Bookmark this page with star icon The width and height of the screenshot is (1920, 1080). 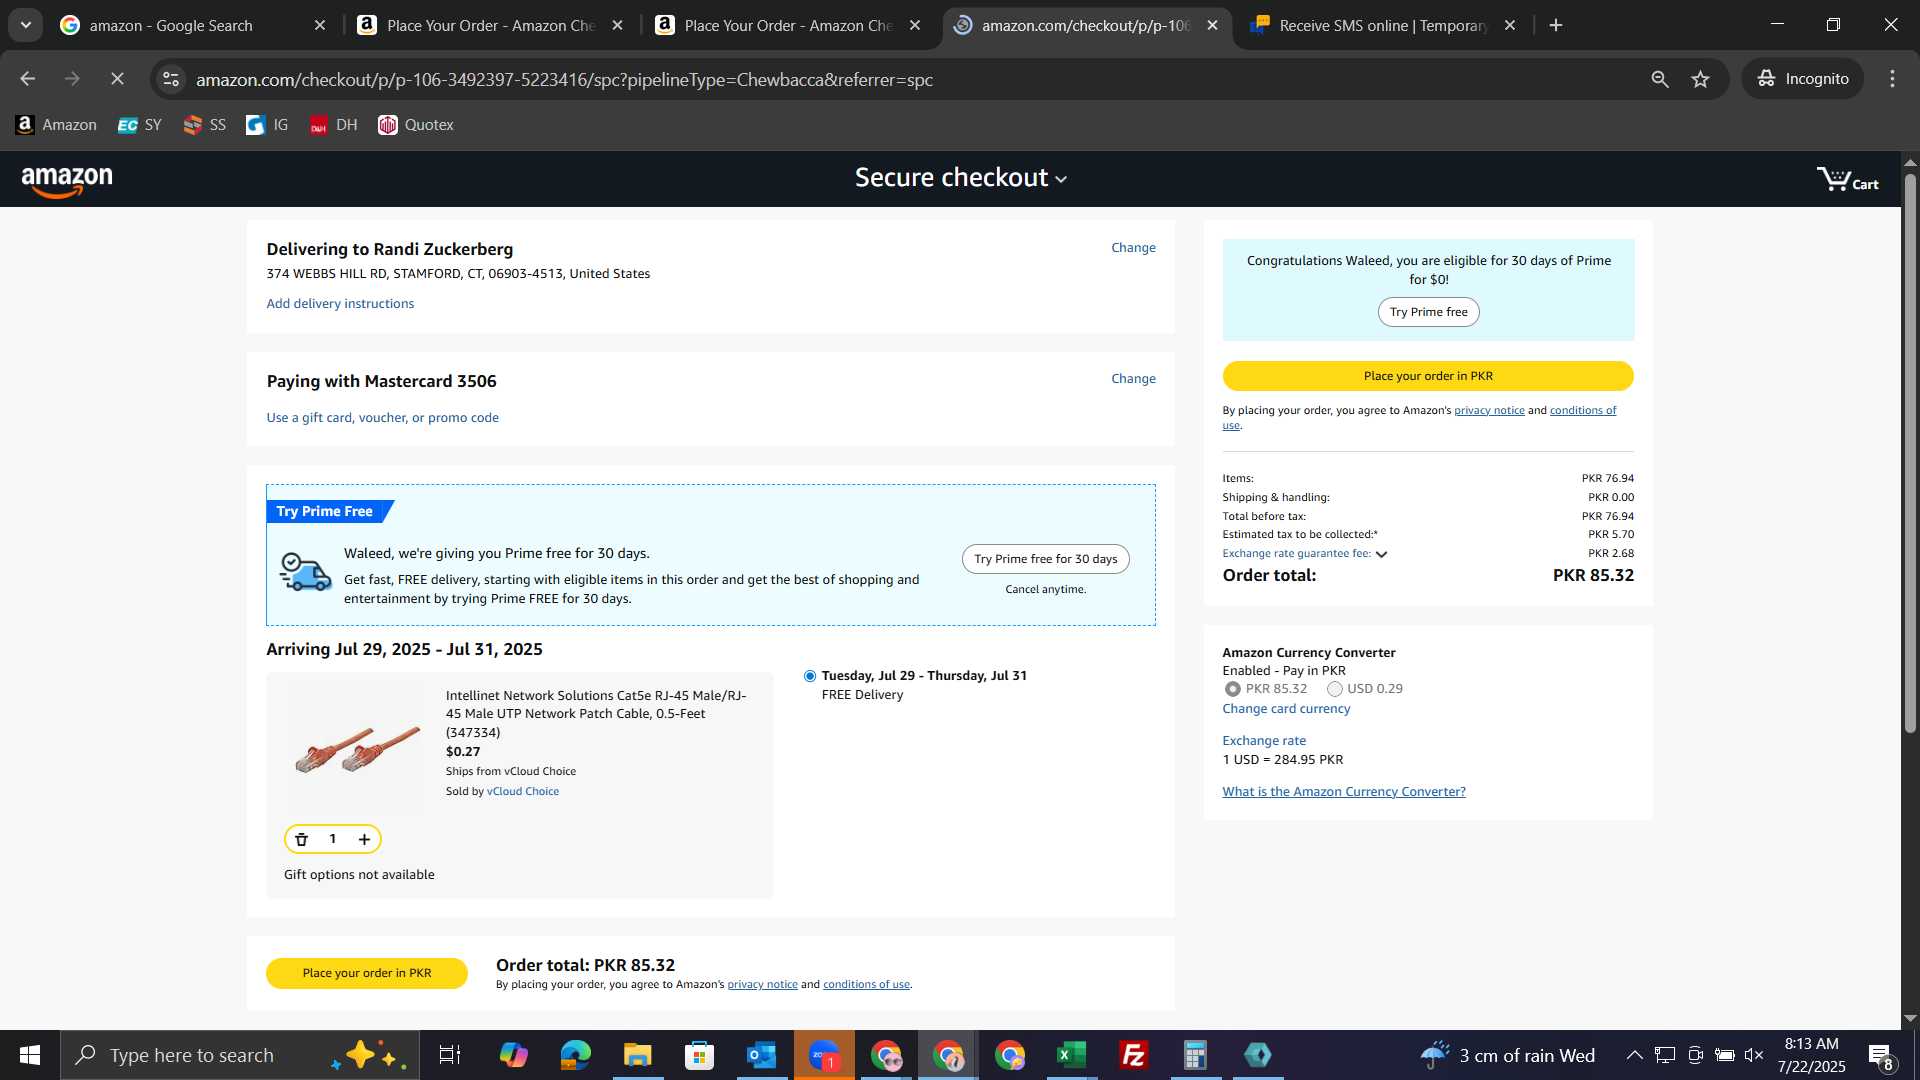(x=1701, y=79)
